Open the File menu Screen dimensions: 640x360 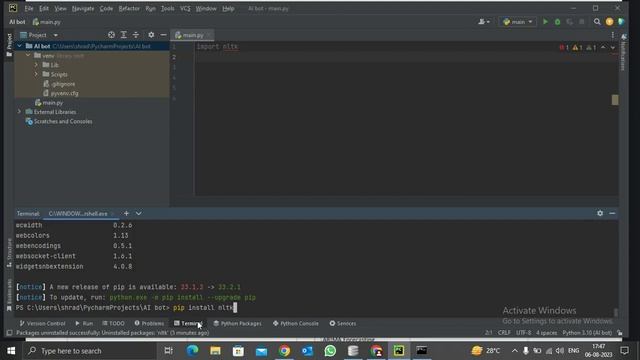29,9
